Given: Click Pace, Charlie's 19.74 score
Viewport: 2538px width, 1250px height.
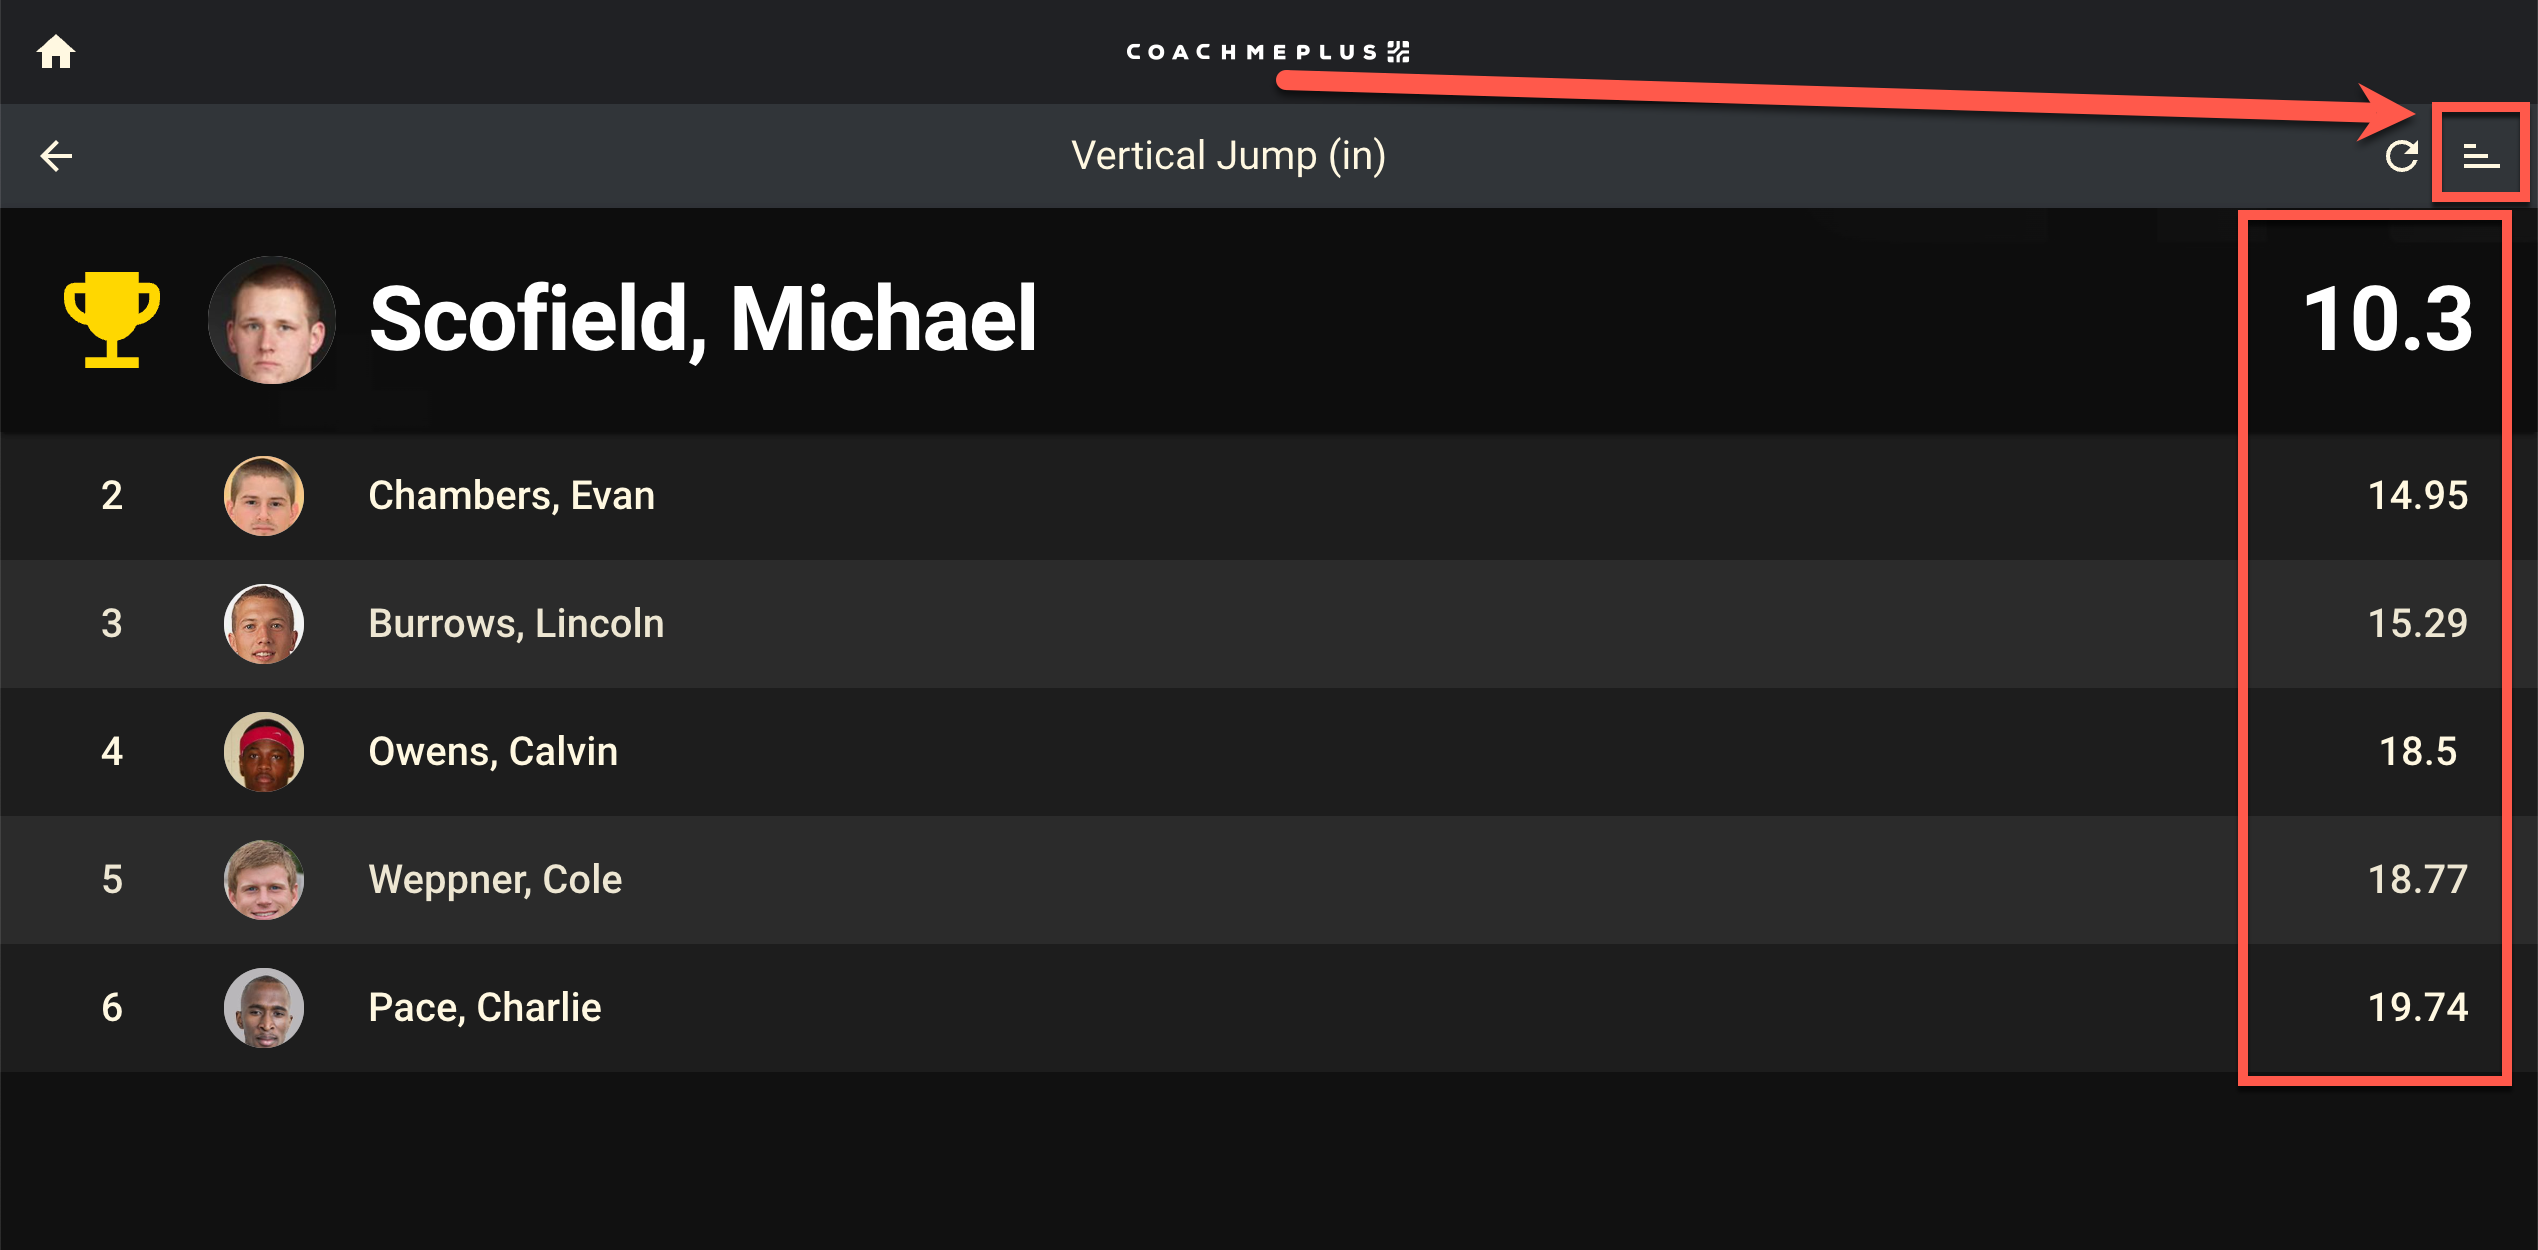Looking at the screenshot, I should (x=2417, y=1008).
